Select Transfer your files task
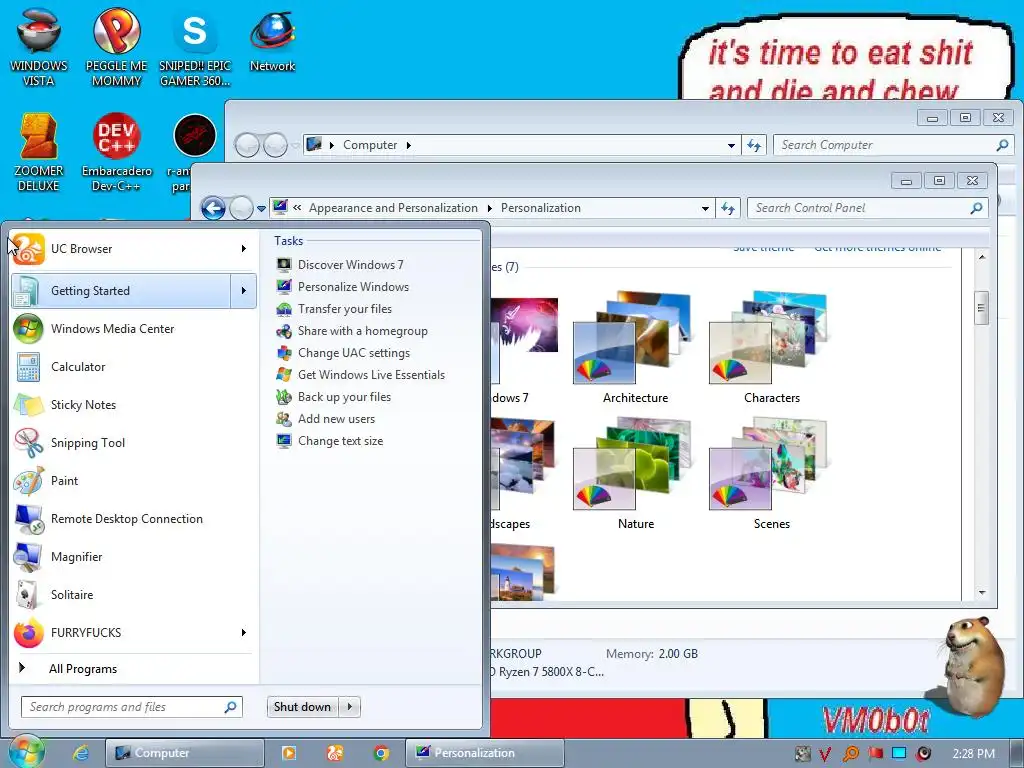 pyautogui.click(x=334, y=309)
